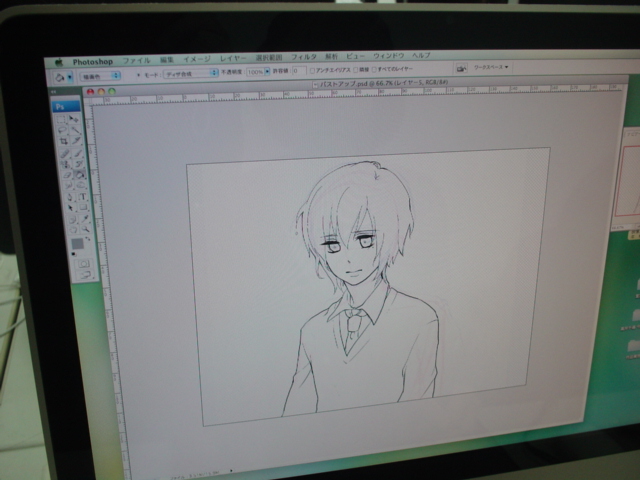Select the Notes tool
Screen dimensions: 640x480
tap(72, 220)
